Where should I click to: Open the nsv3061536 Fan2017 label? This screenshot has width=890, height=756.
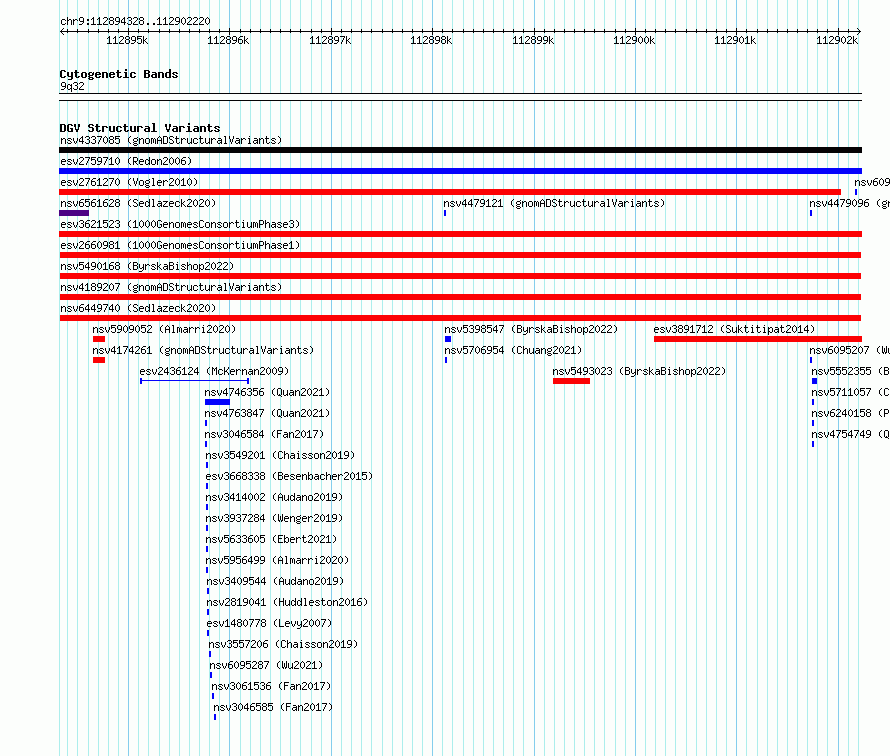pyautogui.click(x=271, y=686)
